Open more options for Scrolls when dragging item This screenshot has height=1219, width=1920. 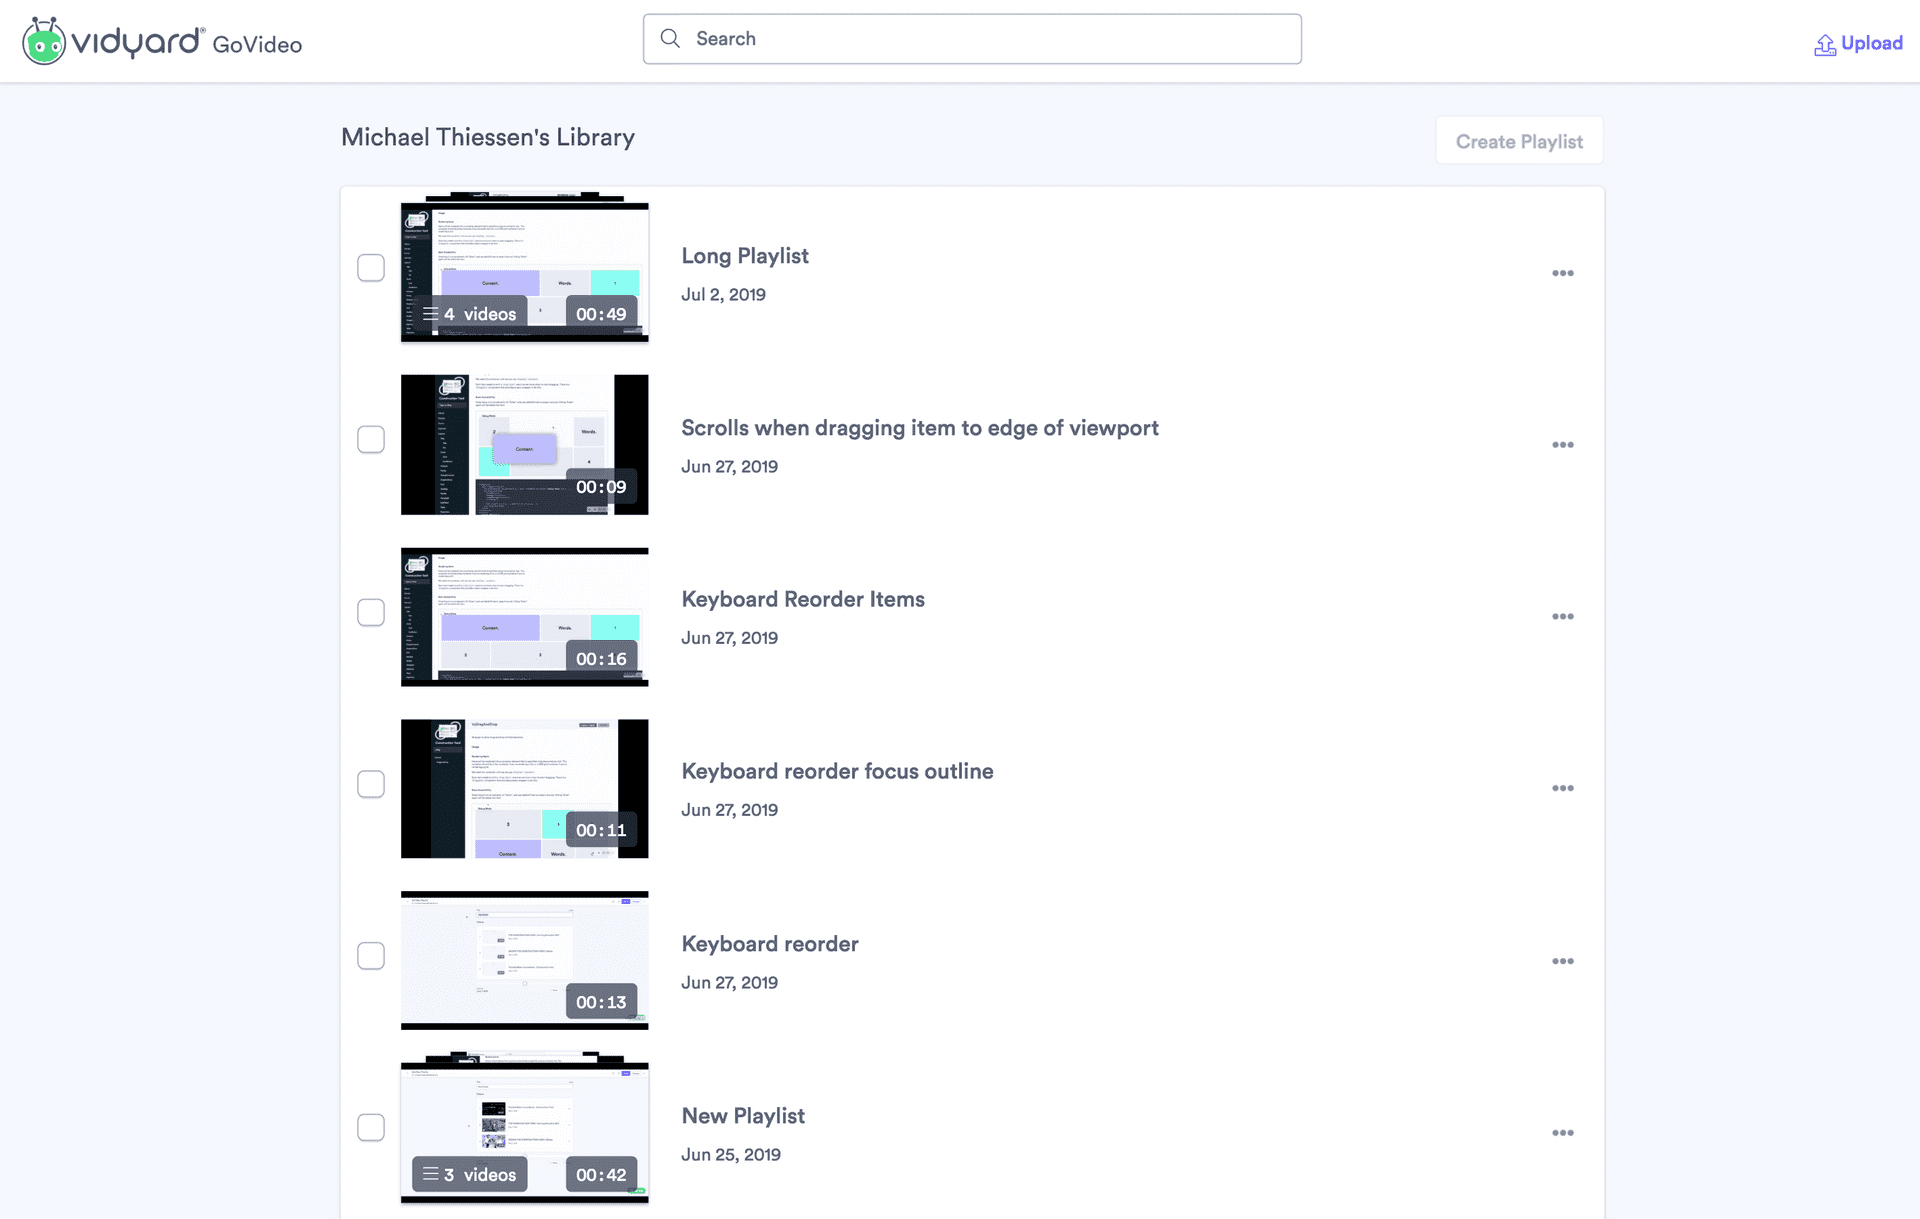click(x=1563, y=445)
